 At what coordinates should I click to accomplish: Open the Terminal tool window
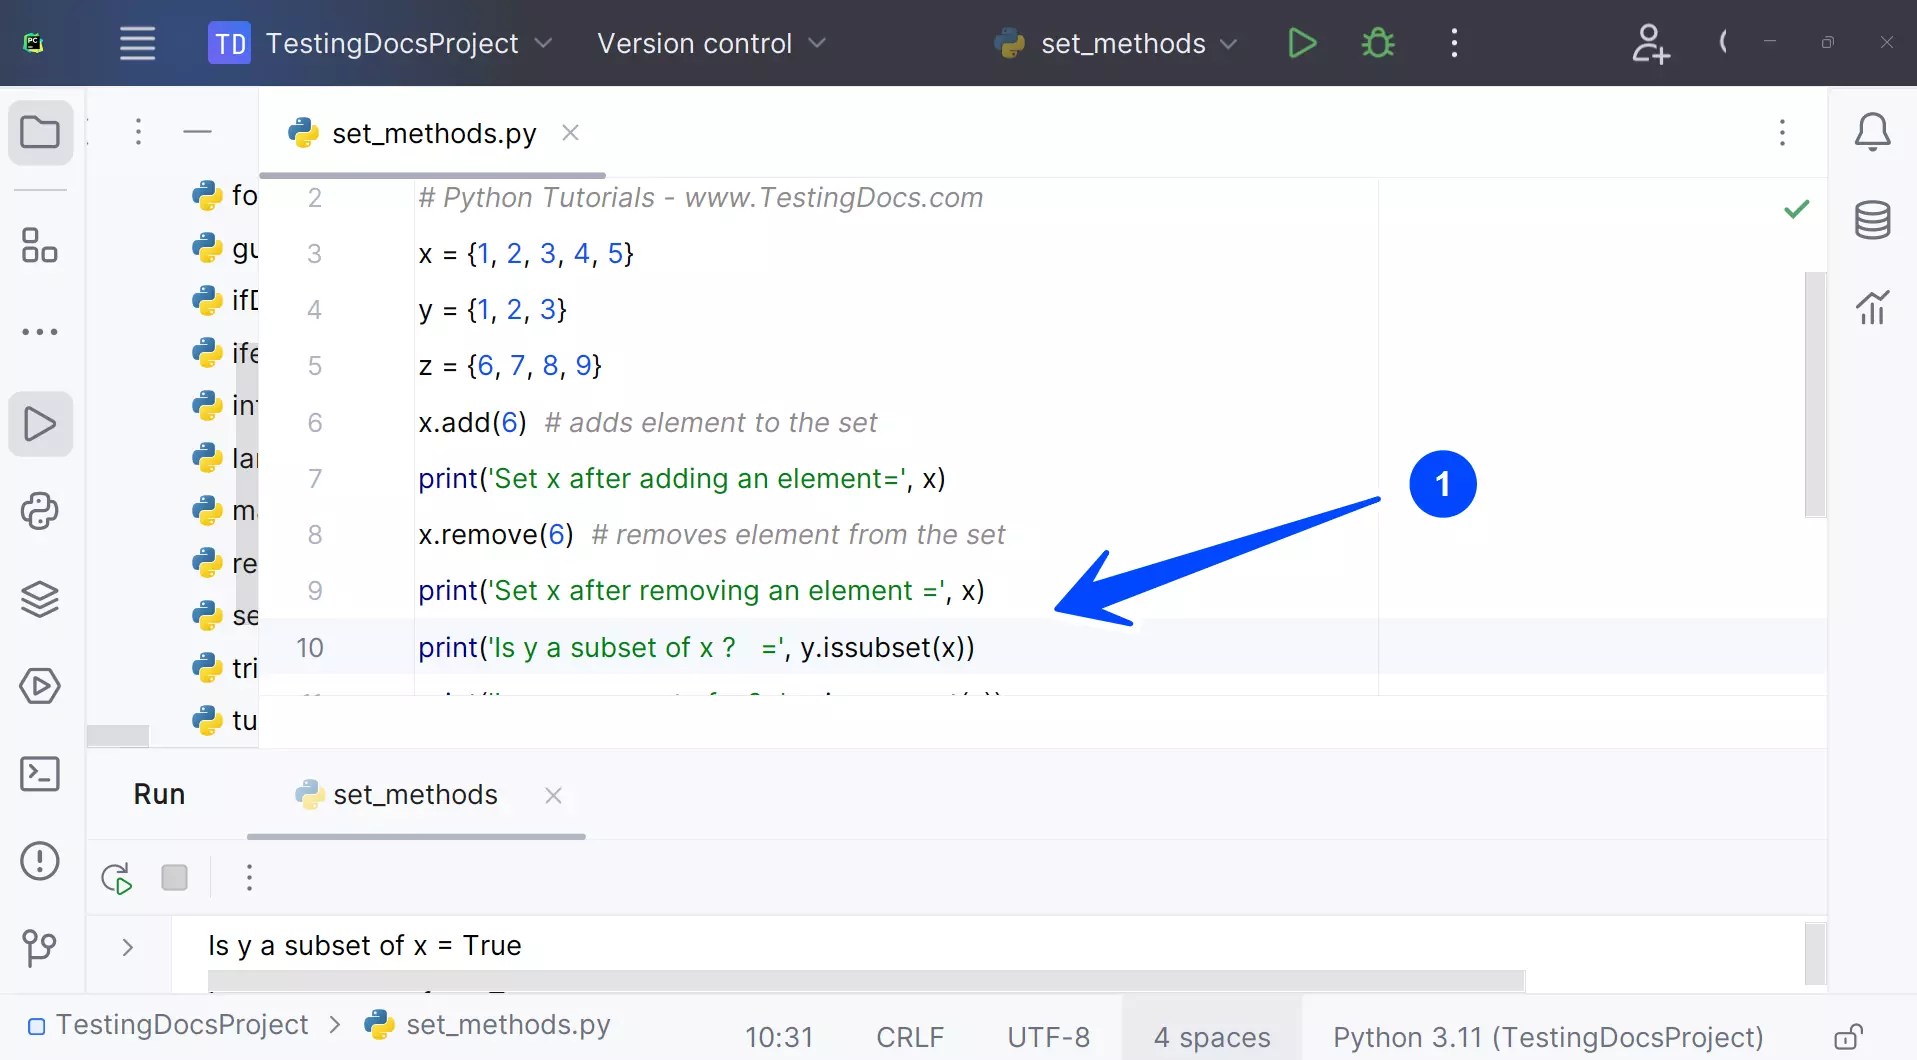[x=39, y=773]
